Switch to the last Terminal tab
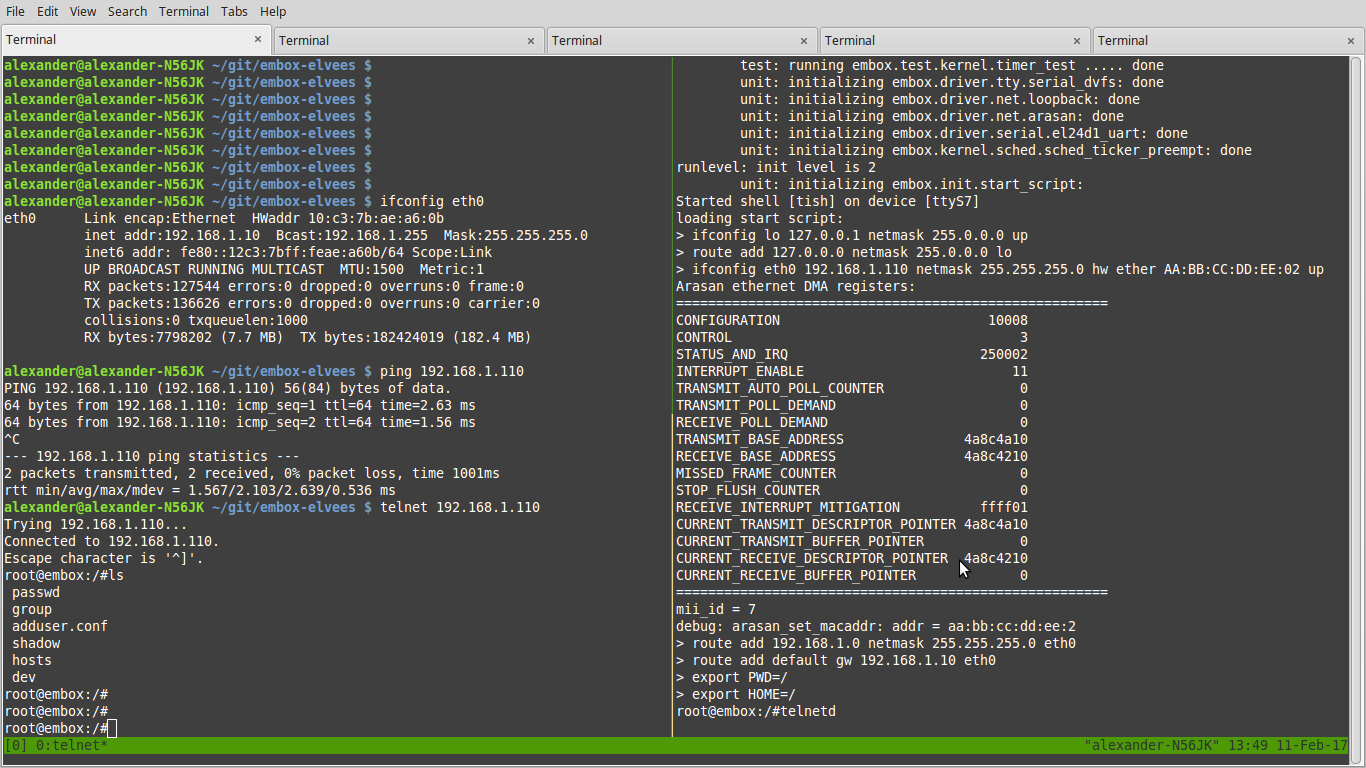The height and width of the screenshot is (768, 1366). [1228, 41]
